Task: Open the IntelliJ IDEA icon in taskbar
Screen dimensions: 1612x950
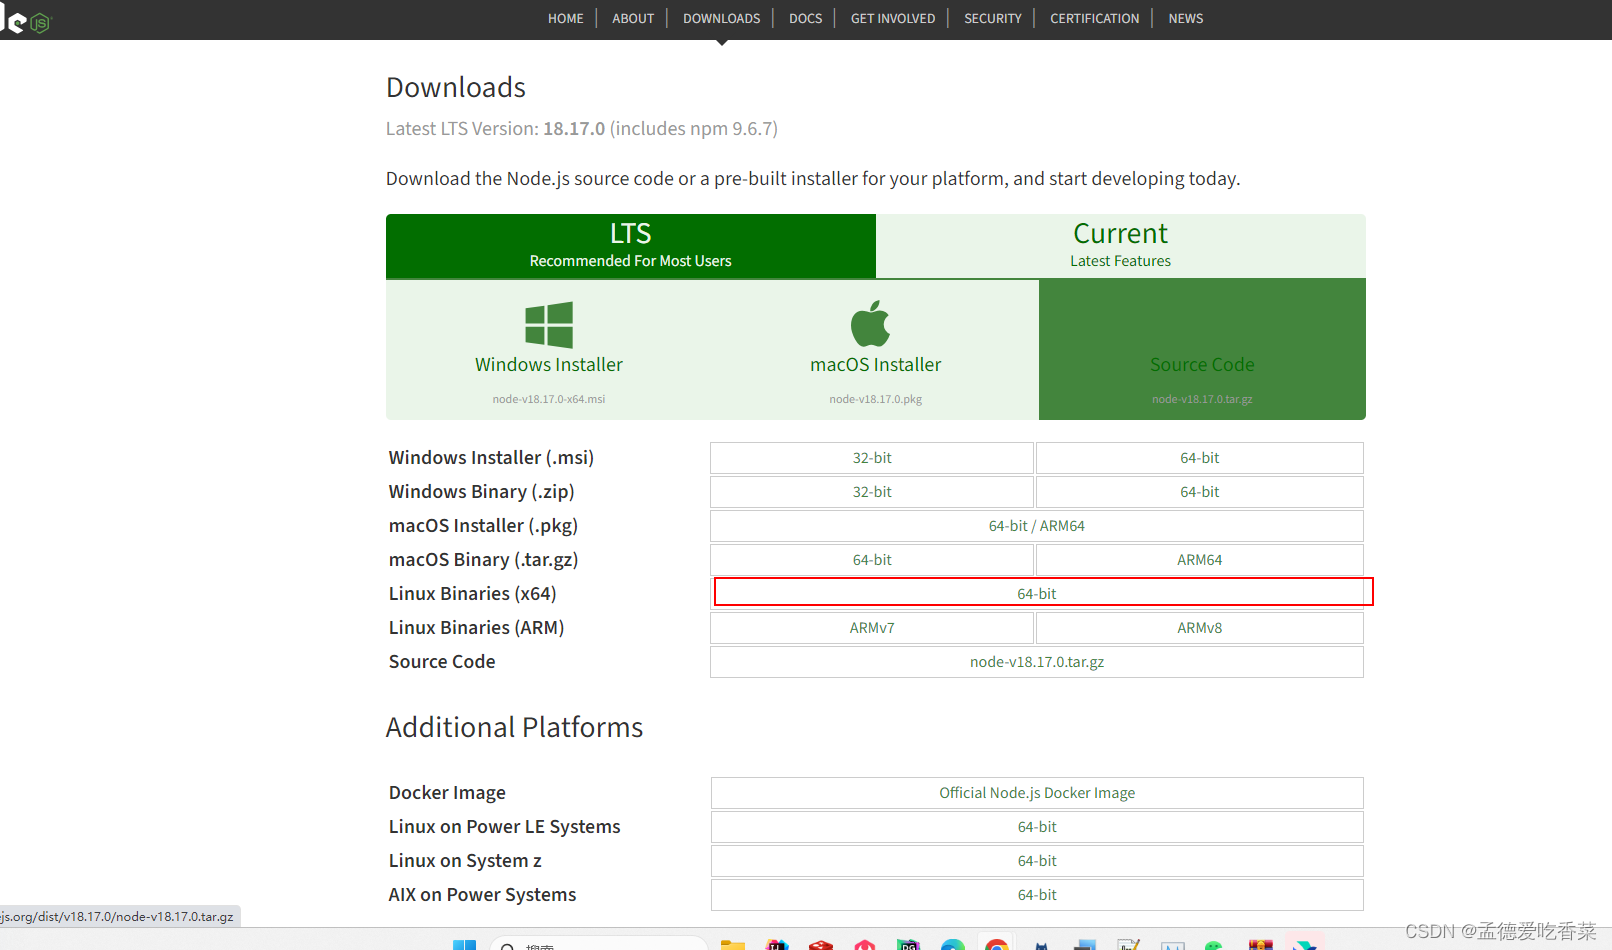Action: point(777,945)
